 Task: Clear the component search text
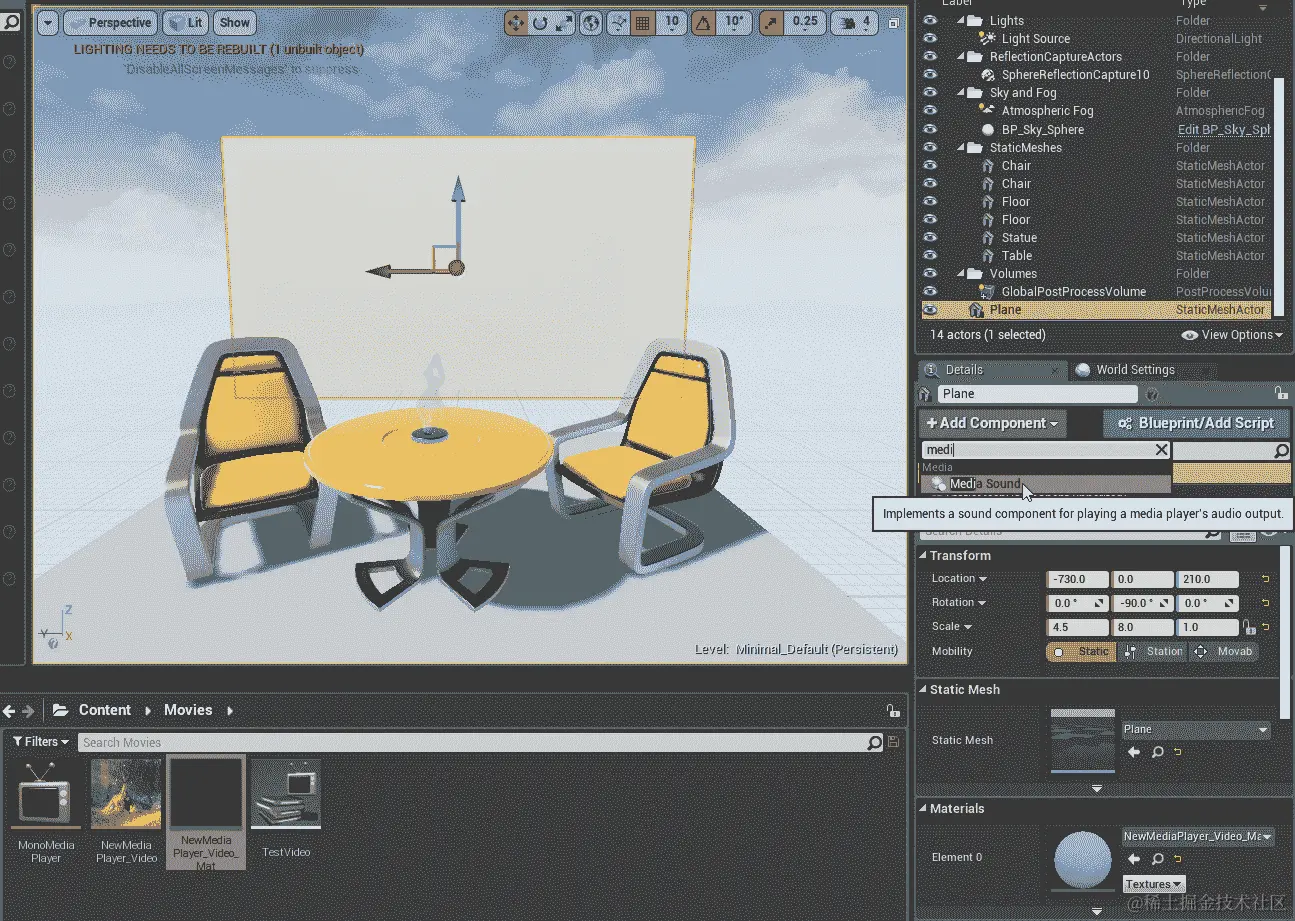tap(1161, 450)
